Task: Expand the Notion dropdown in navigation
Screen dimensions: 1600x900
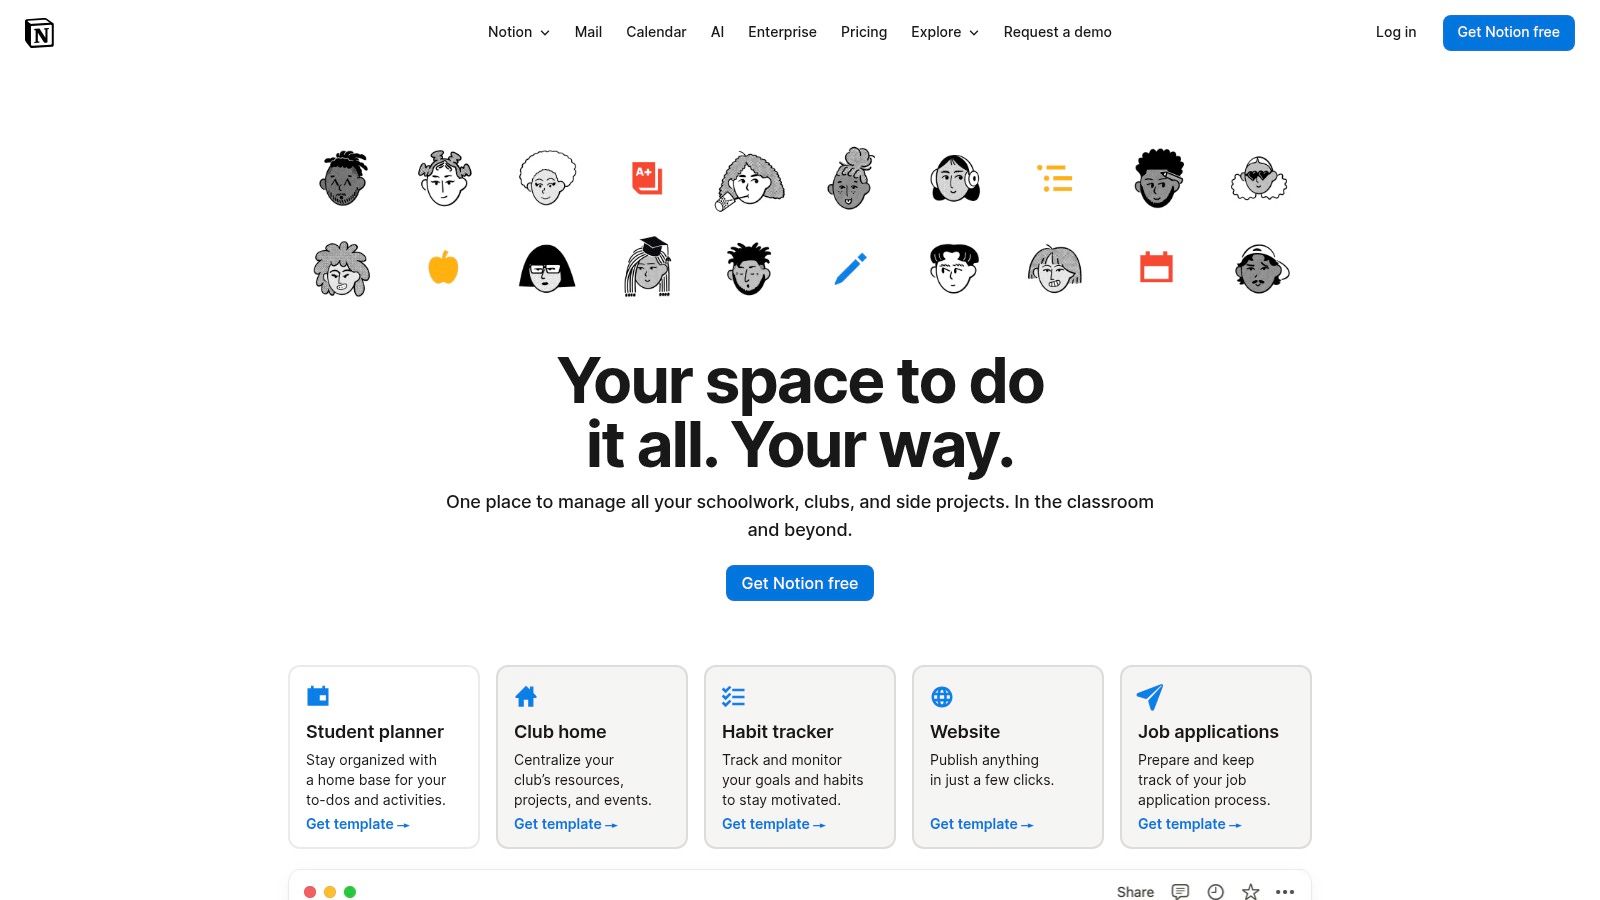Action: click(518, 32)
